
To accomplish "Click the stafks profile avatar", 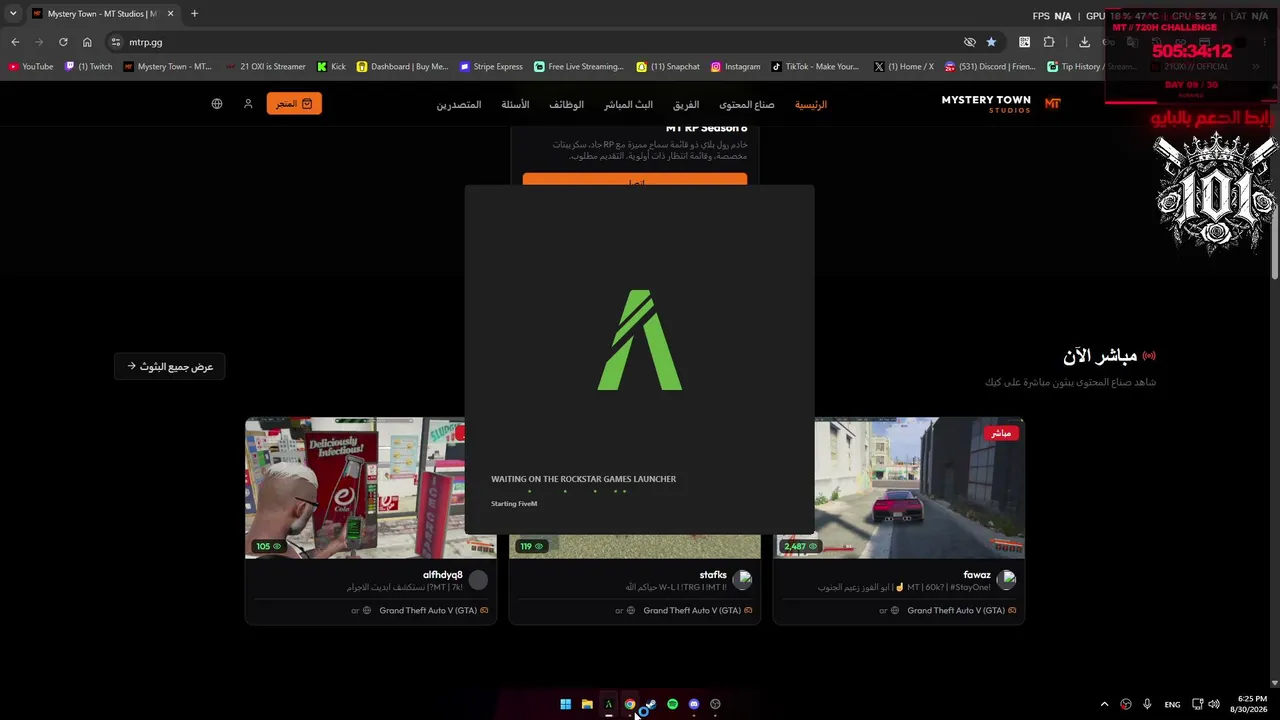I will click(x=742, y=580).
